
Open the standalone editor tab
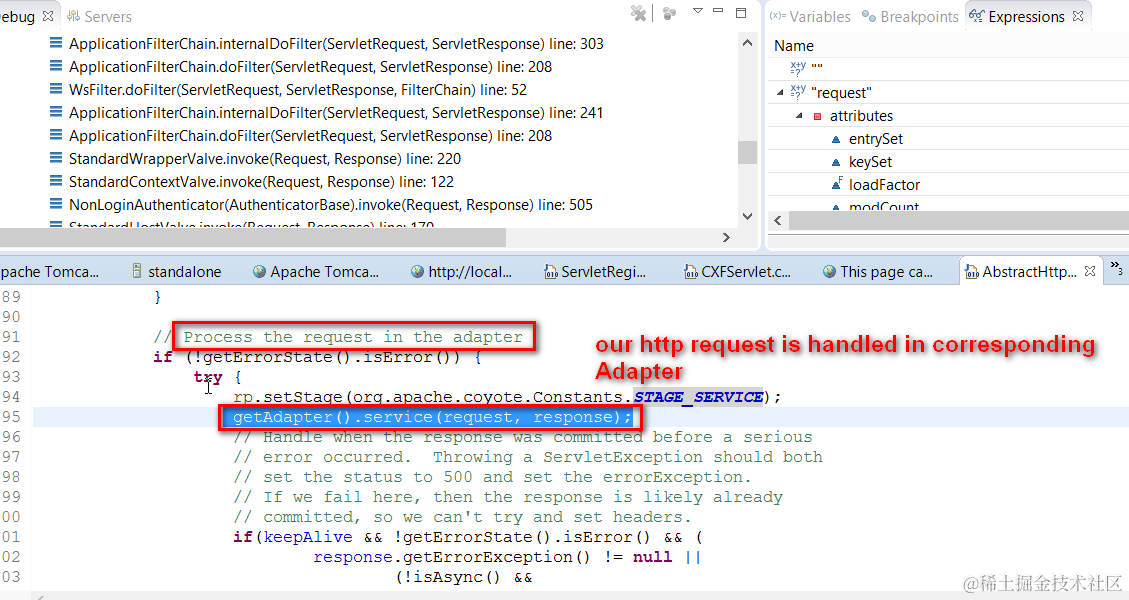tap(176, 272)
